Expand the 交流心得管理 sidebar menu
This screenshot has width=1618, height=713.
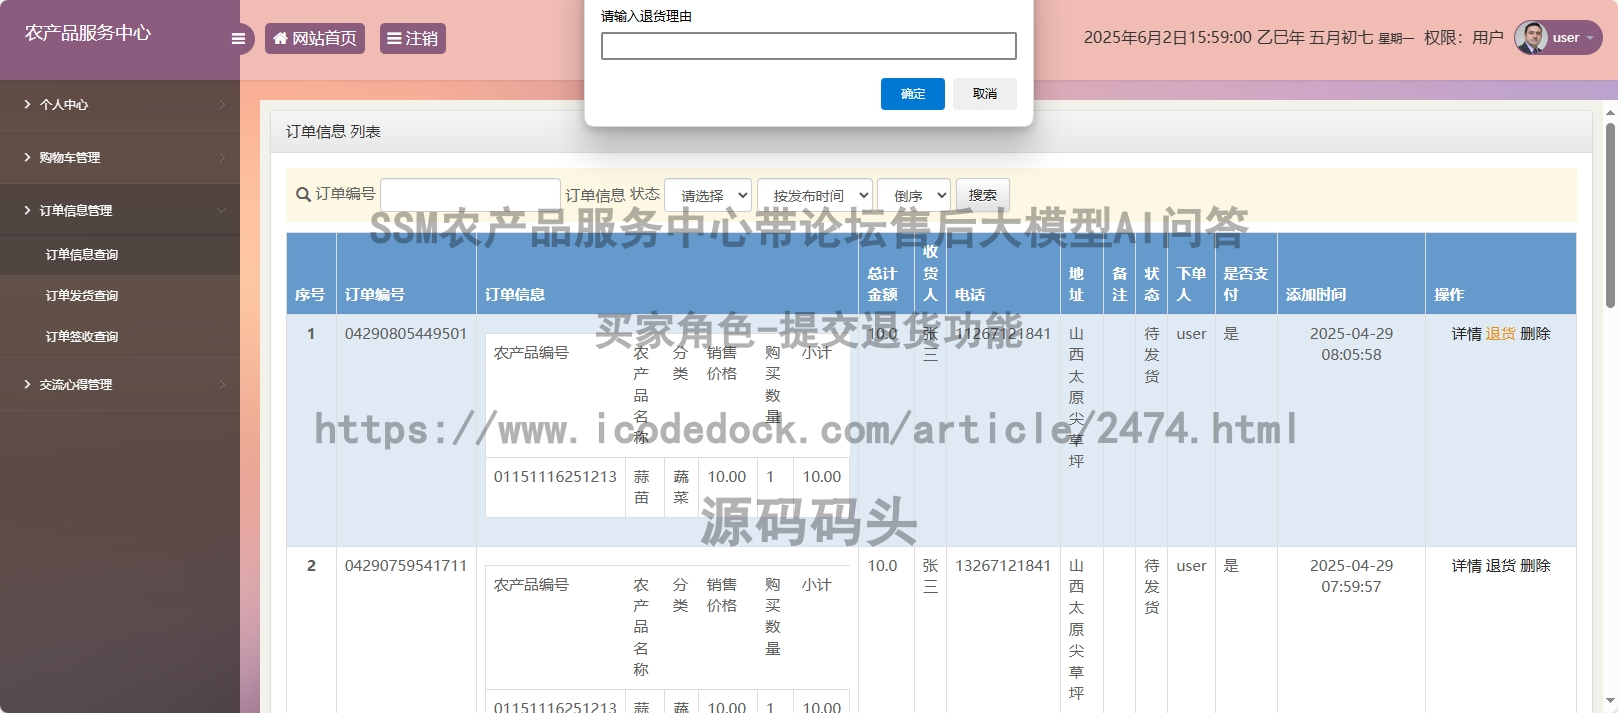coord(120,384)
